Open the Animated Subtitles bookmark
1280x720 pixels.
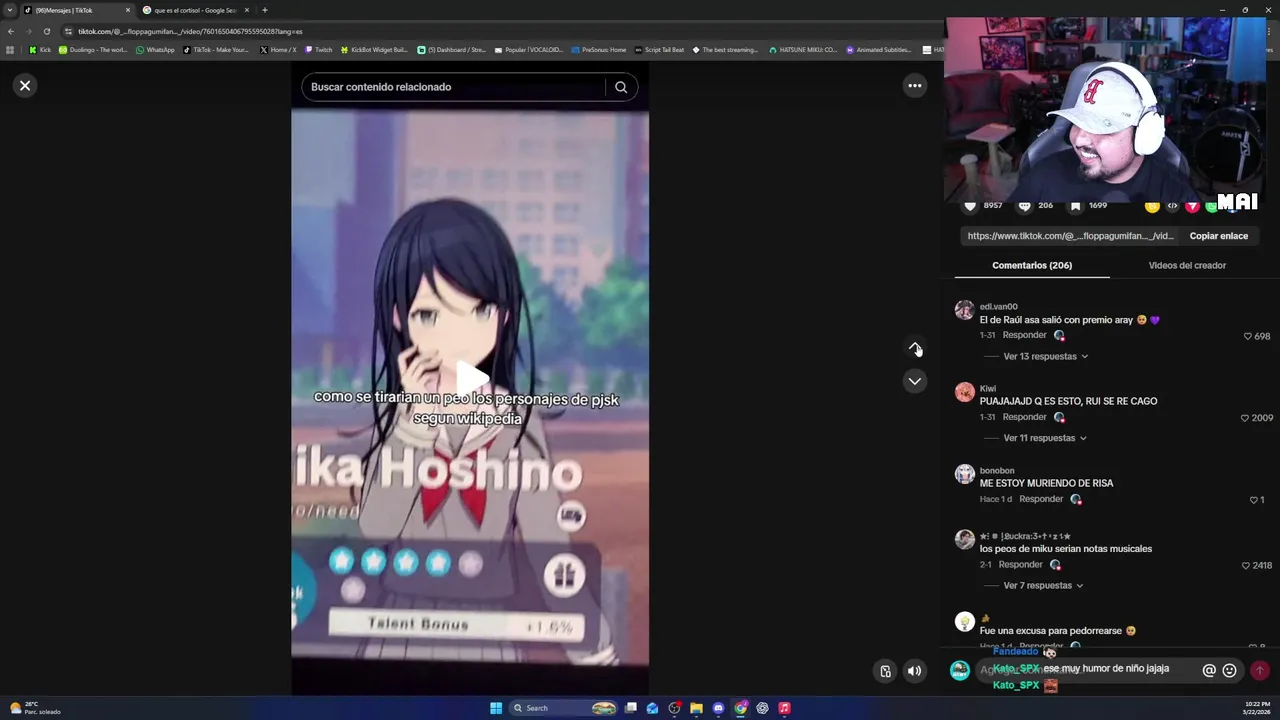click(x=879, y=50)
